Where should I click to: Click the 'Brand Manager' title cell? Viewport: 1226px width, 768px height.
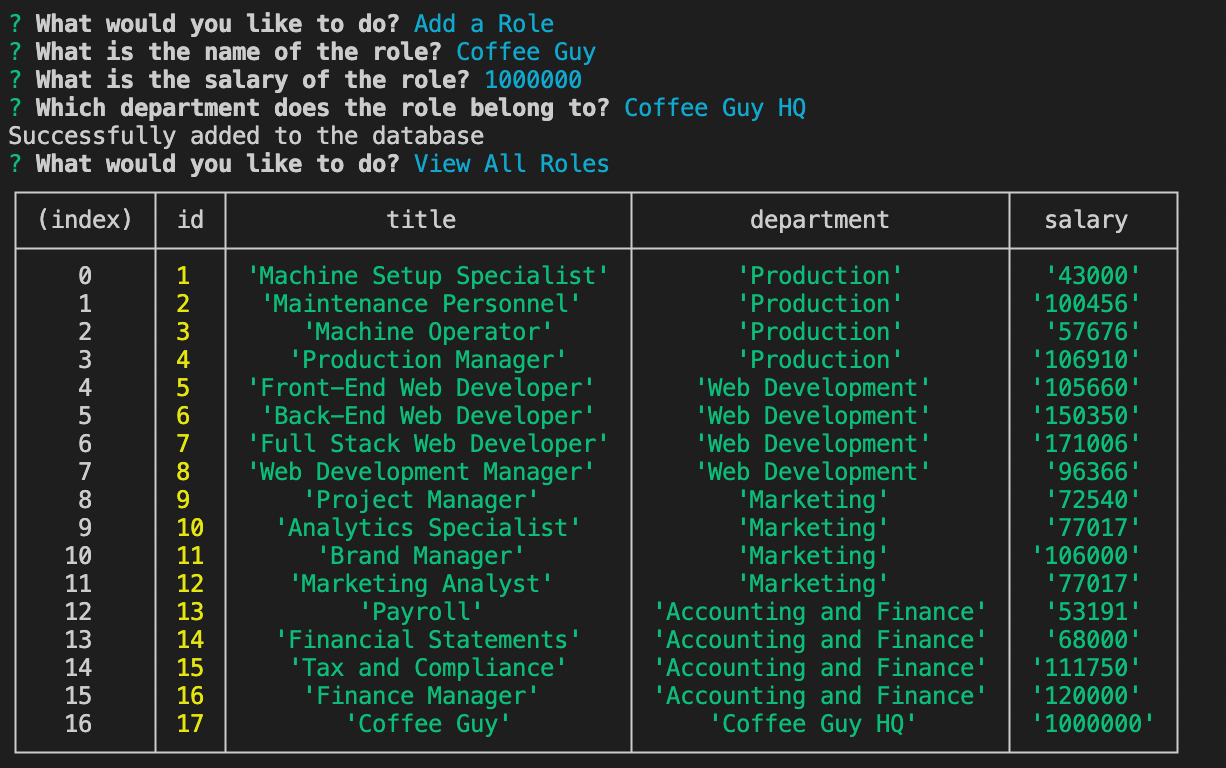pyautogui.click(x=421, y=556)
